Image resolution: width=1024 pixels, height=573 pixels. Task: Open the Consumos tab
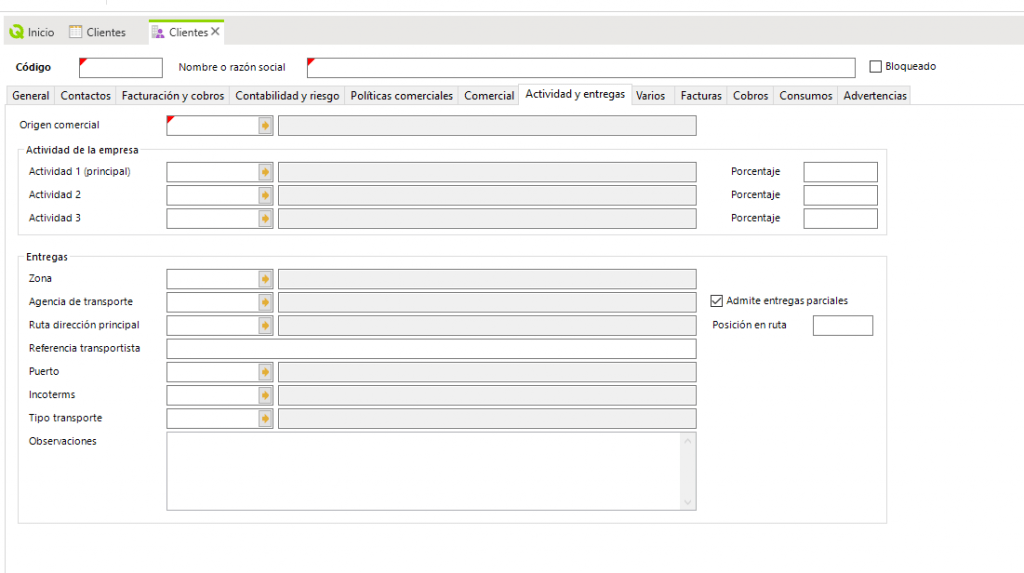click(x=806, y=95)
